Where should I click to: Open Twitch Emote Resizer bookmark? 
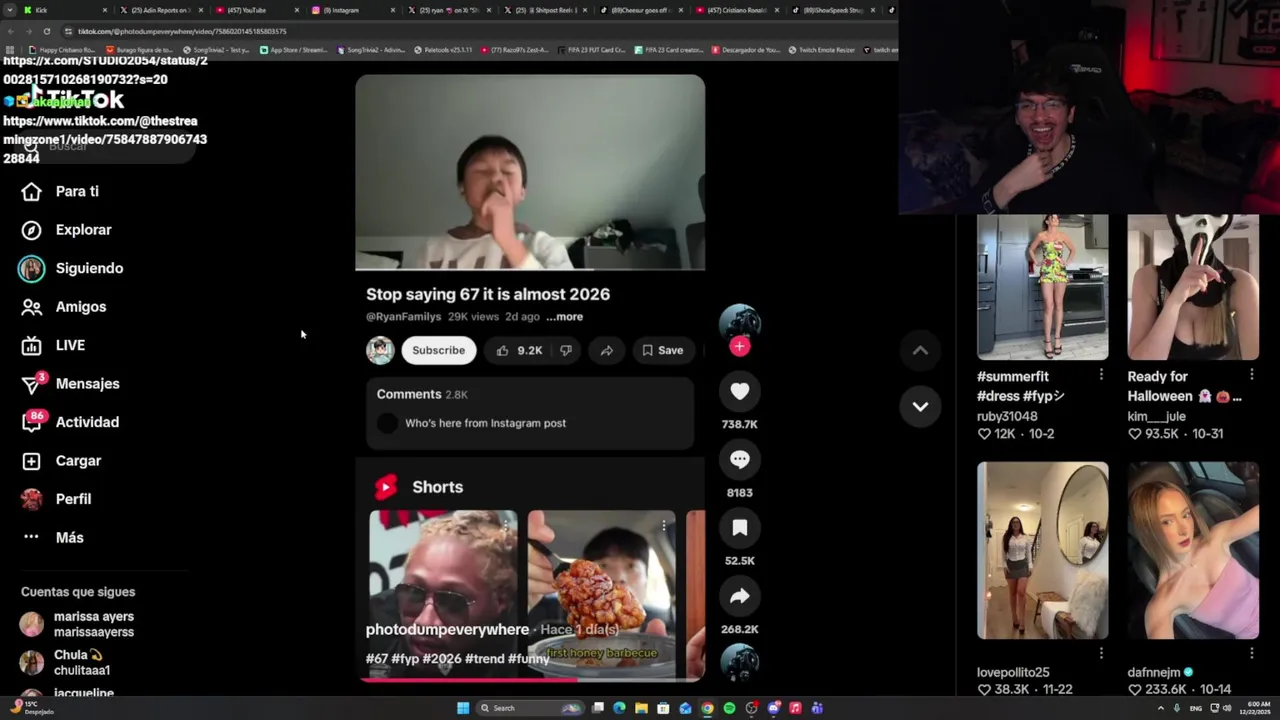pyautogui.click(x=821, y=49)
